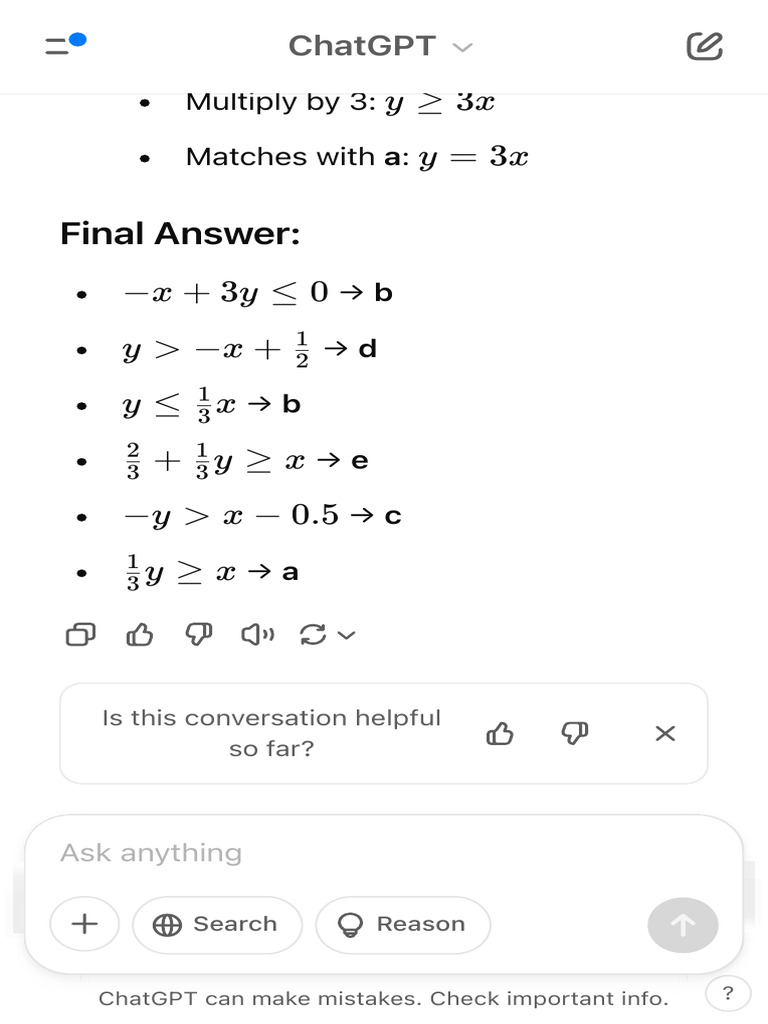Dismiss the conversation helpful prompt
Screen dimensions: 768x1024
point(665,734)
